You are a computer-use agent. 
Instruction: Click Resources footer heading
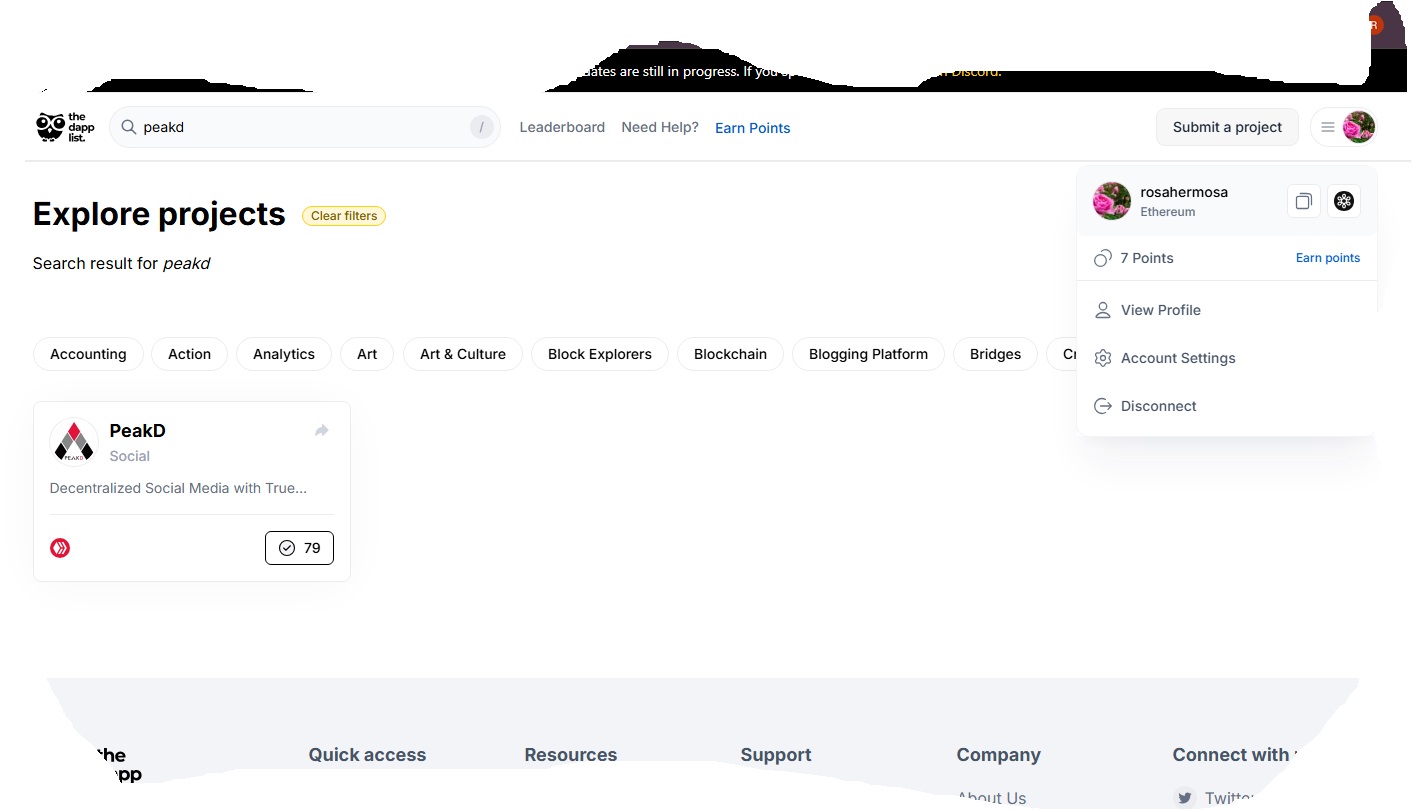tap(571, 755)
